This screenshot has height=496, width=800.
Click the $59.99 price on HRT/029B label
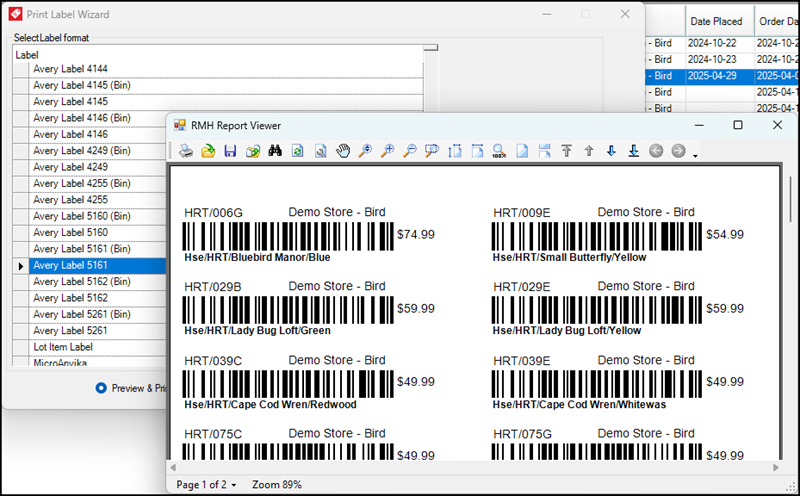[x=416, y=308]
